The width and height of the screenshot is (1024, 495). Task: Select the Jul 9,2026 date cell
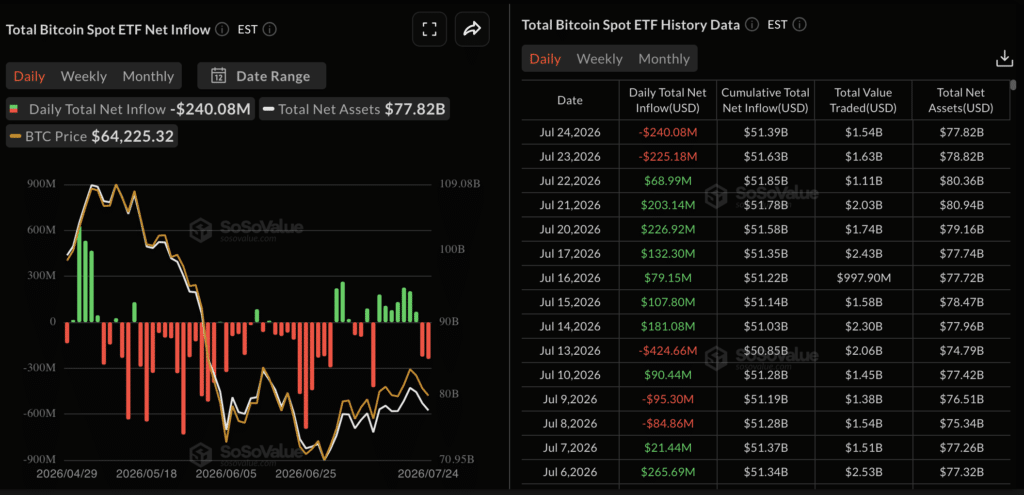[x=570, y=399]
